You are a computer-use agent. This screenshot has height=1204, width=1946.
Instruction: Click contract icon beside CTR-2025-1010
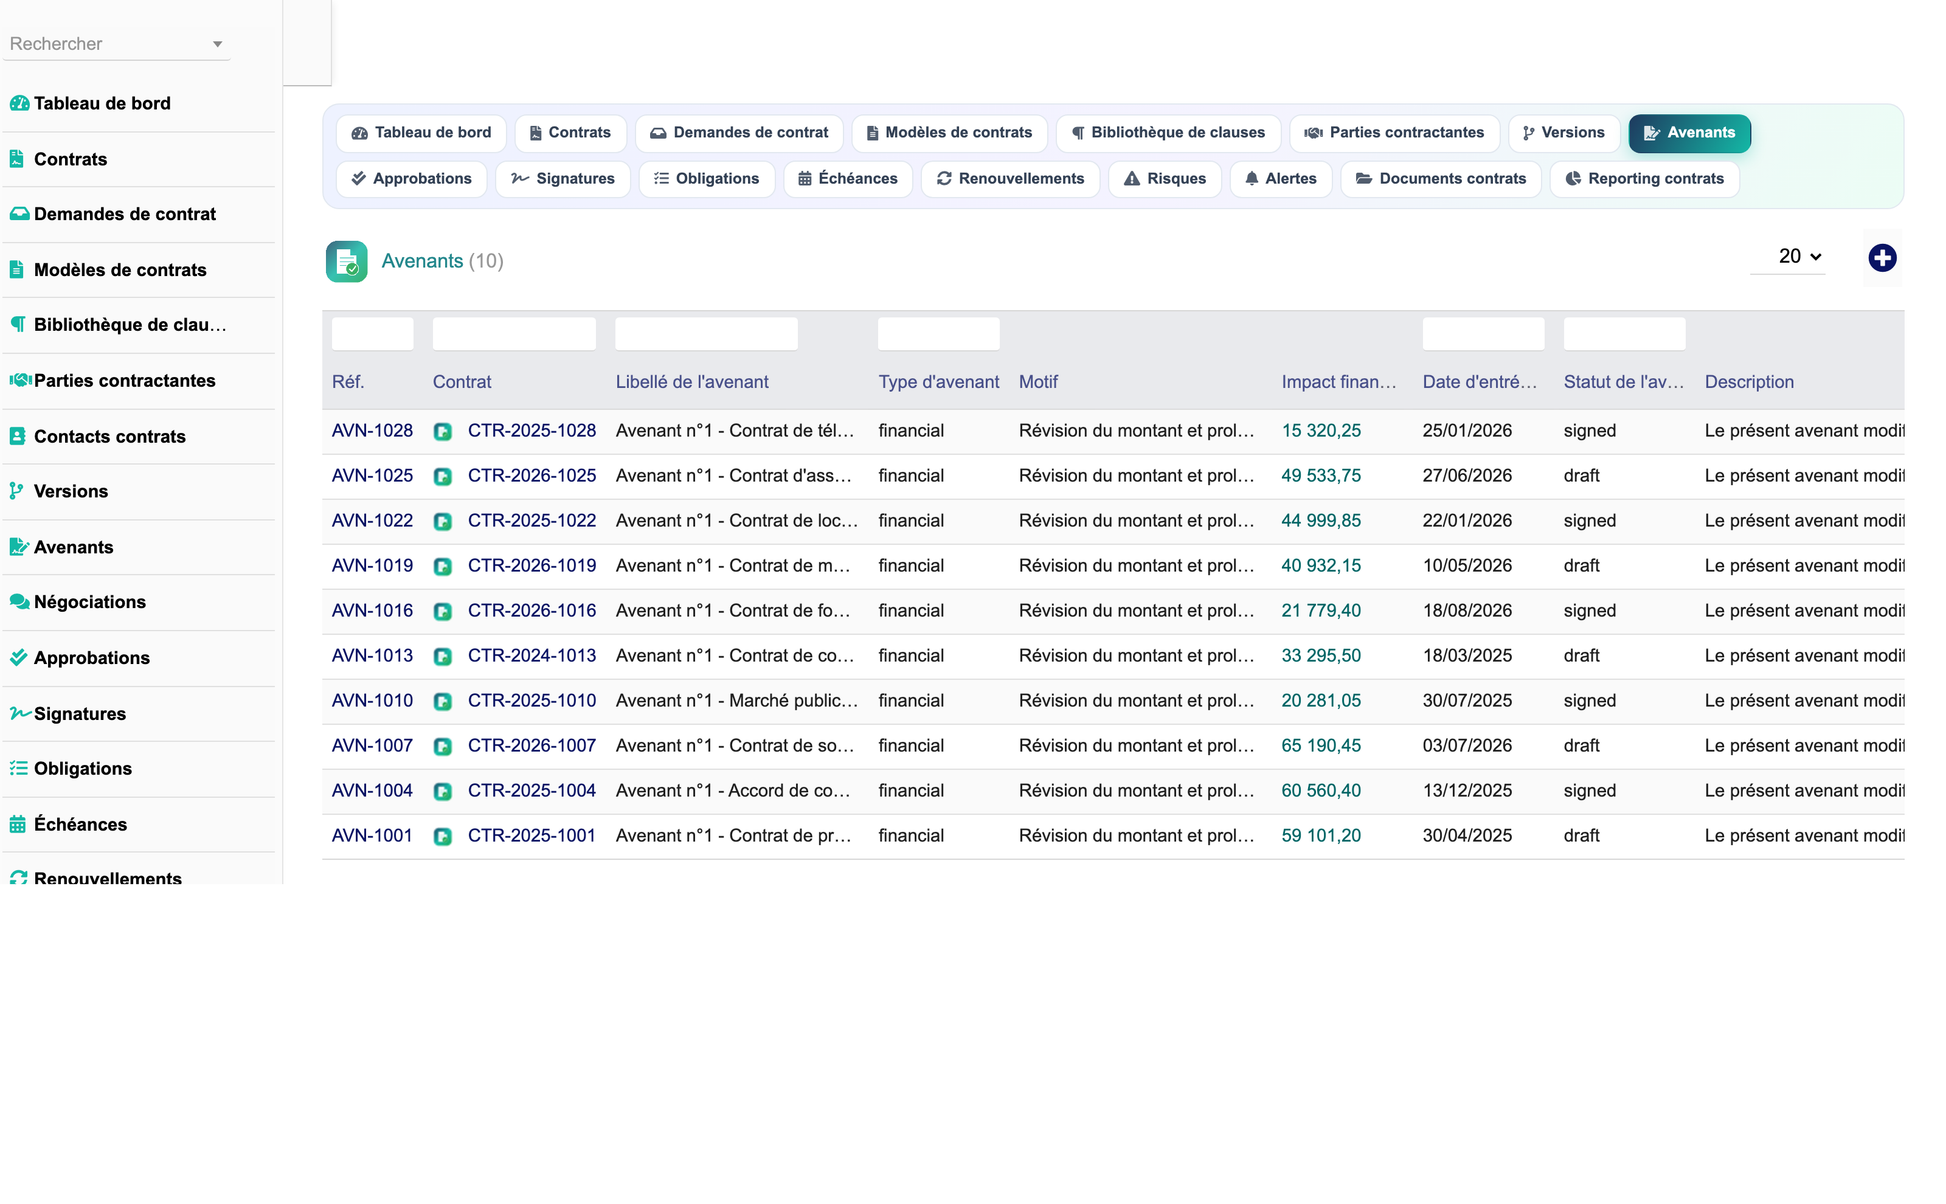point(443,702)
